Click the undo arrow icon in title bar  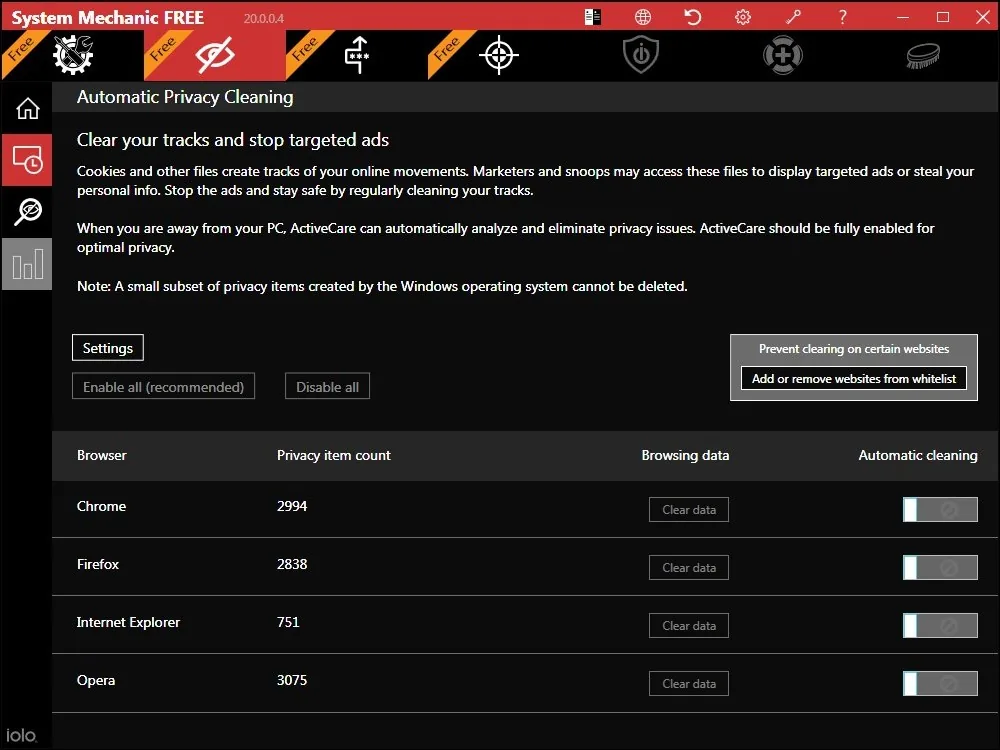(693, 17)
